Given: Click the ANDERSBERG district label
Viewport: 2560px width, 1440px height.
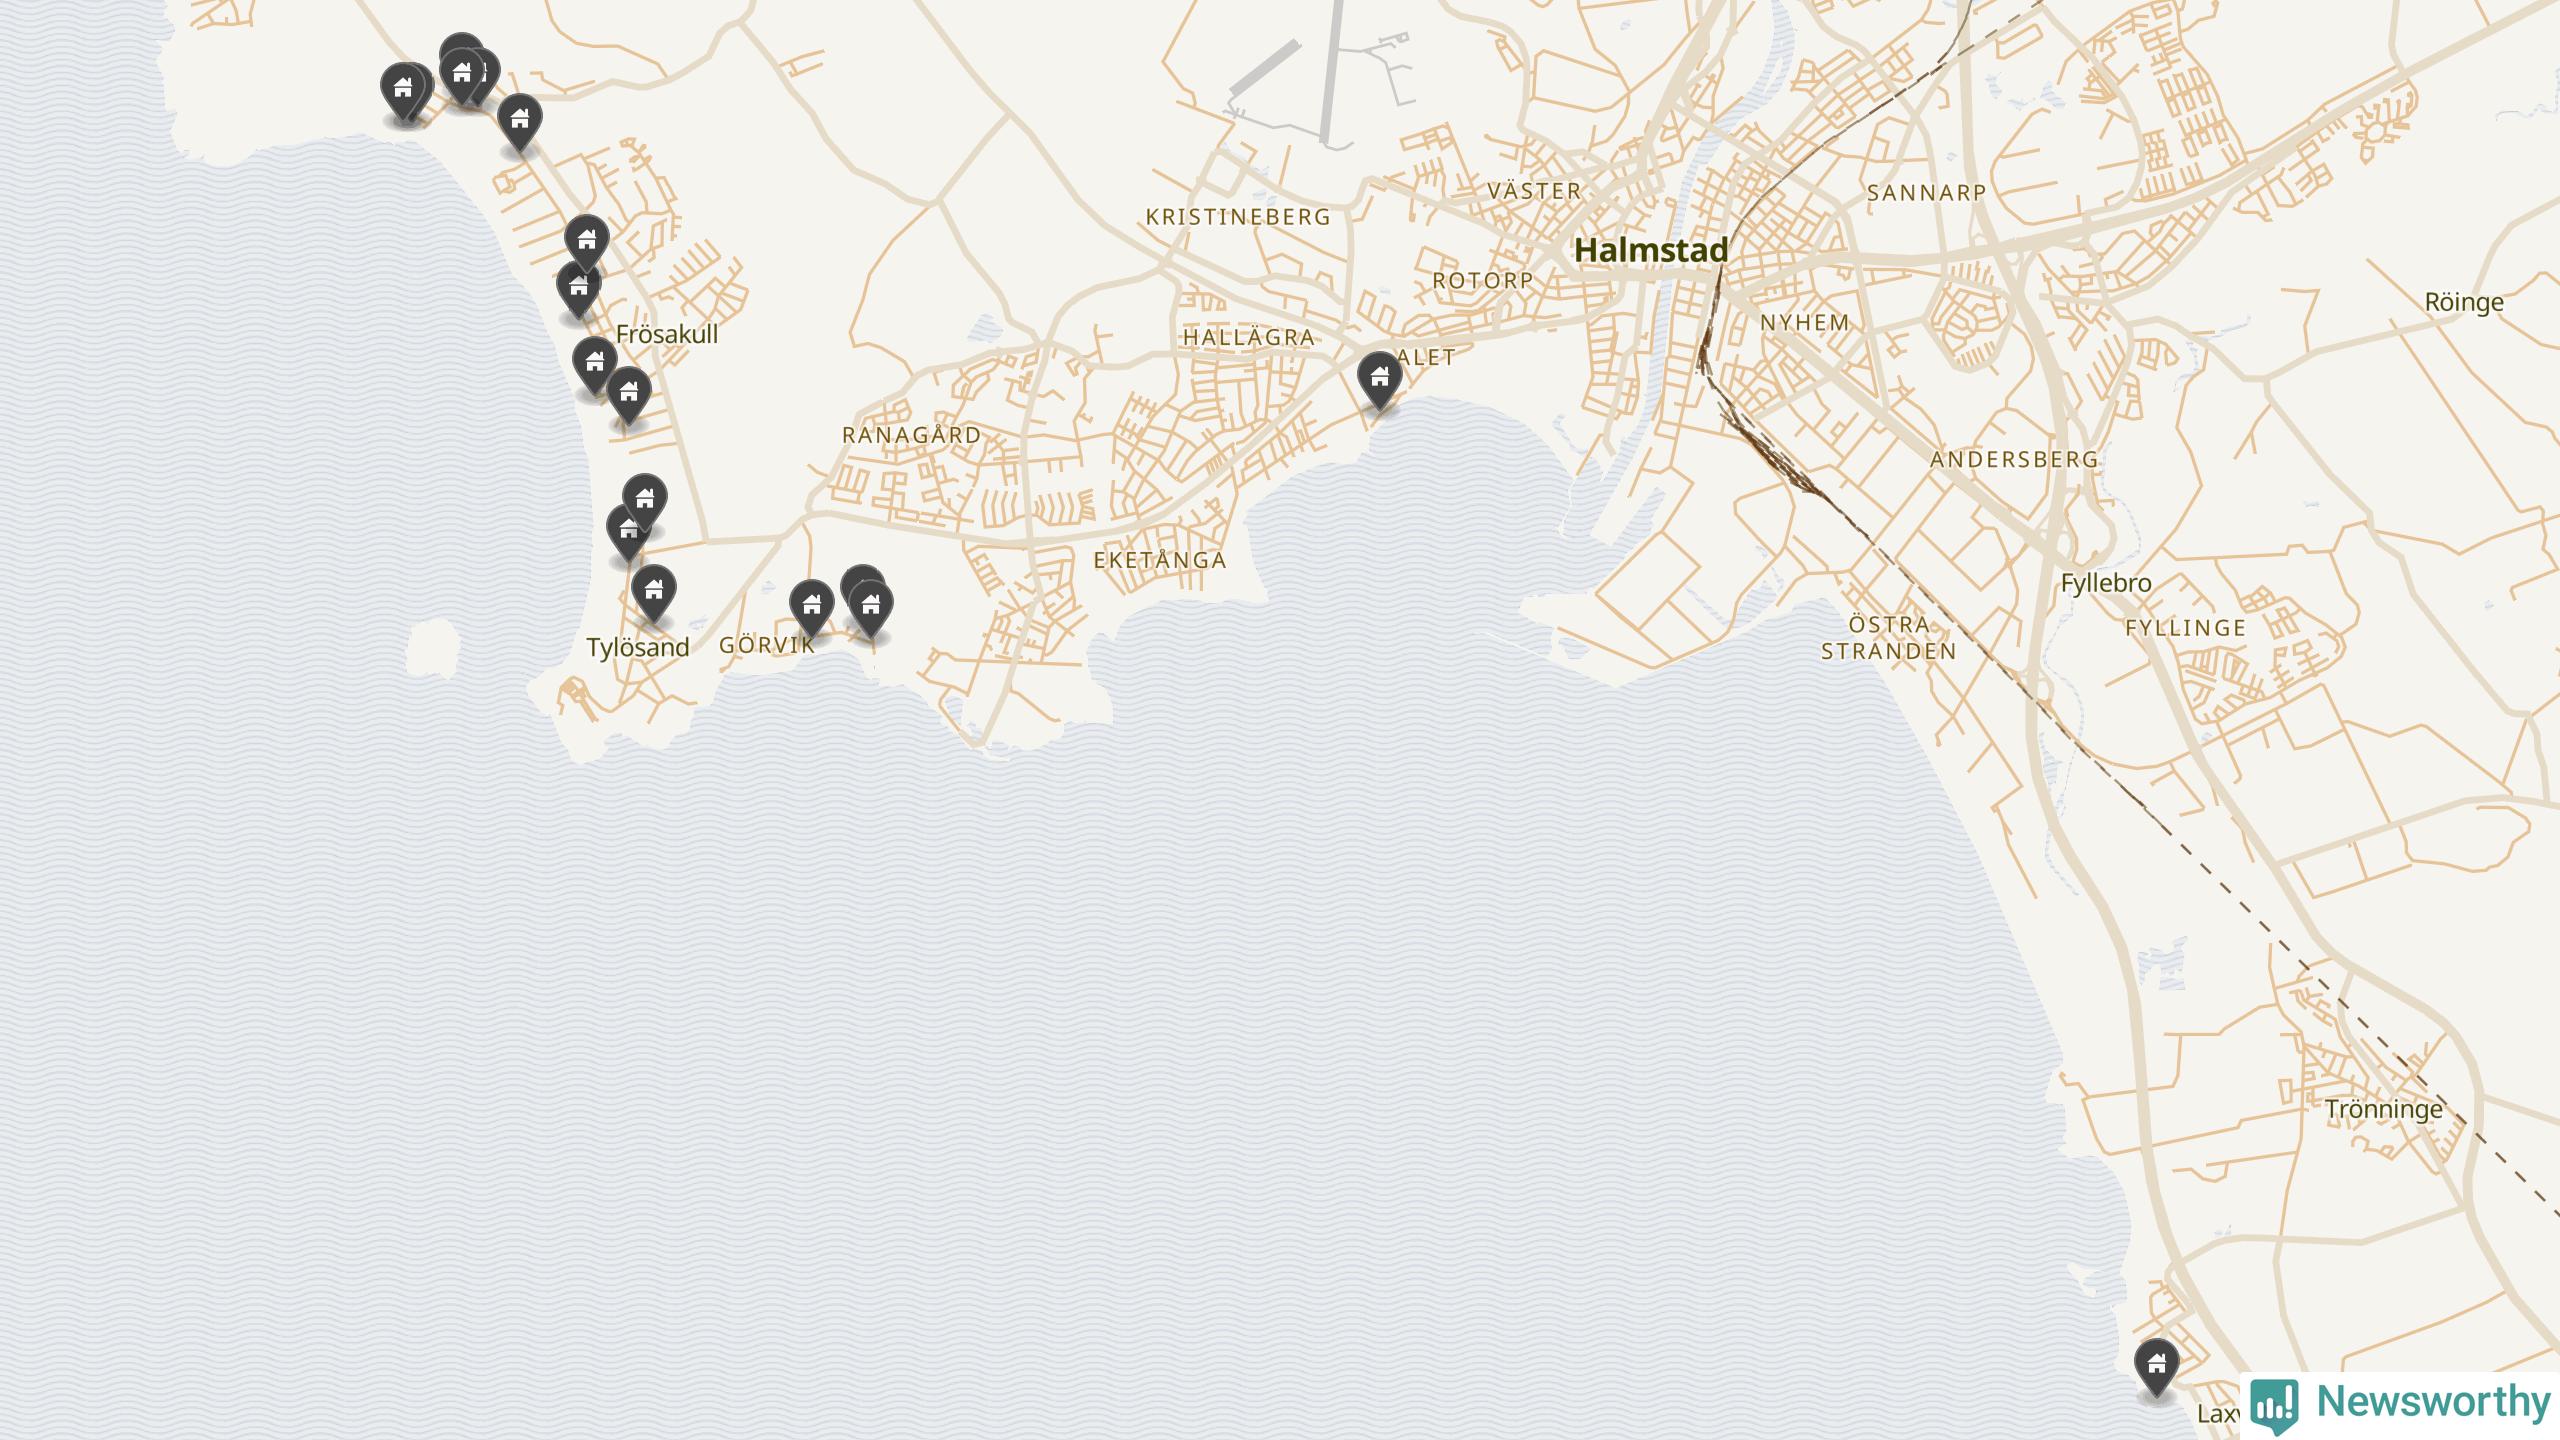Looking at the screenshot, I should 2014,460.
